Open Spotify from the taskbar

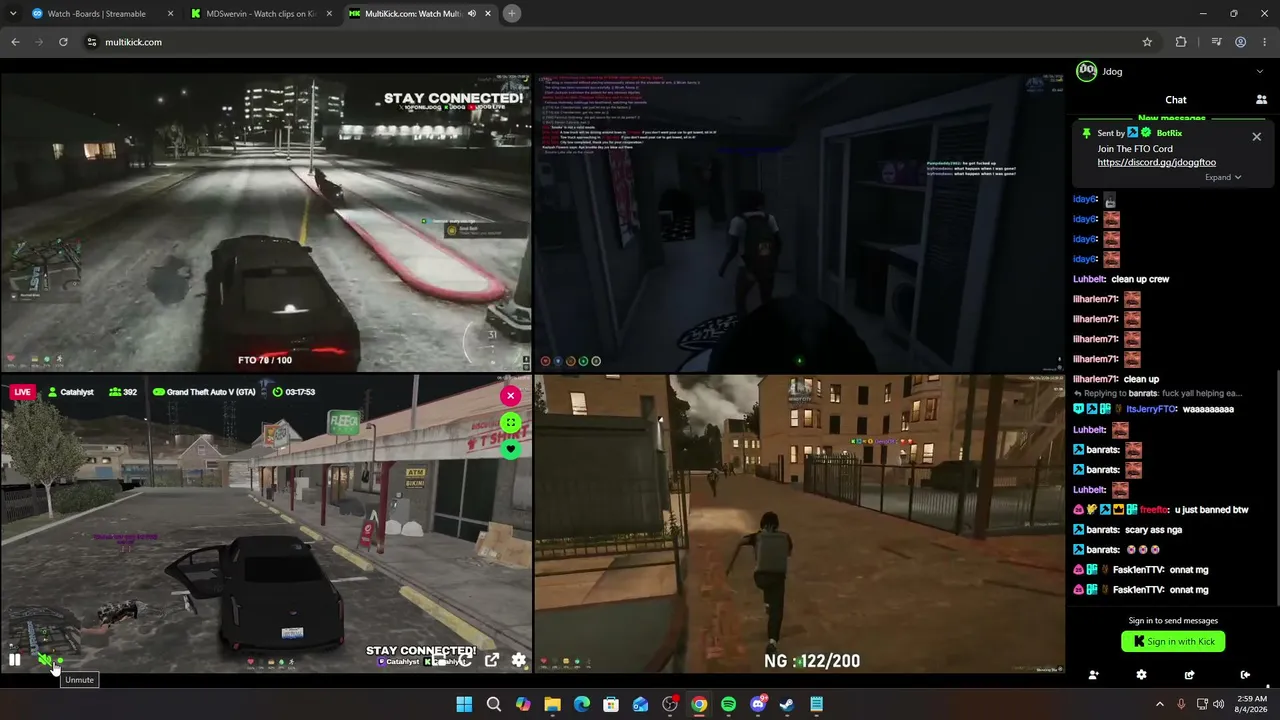click(728, 704)
